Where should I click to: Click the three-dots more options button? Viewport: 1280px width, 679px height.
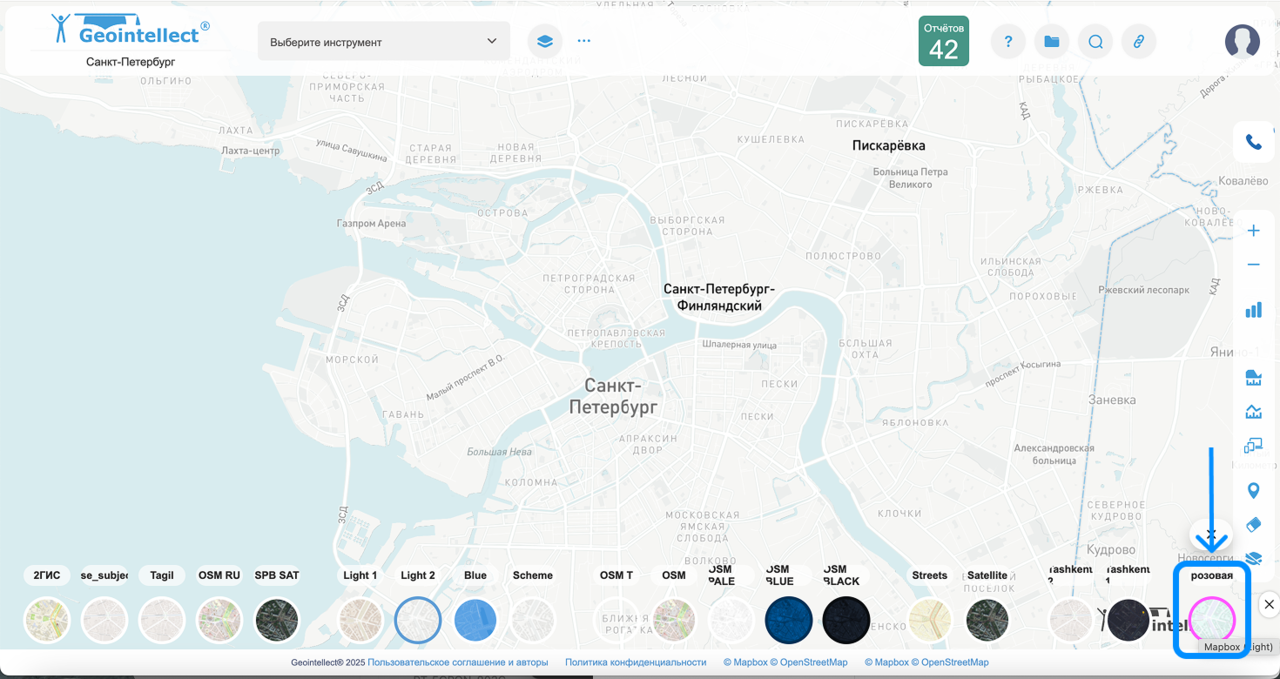pyautogui.click(x=584, y=41)
